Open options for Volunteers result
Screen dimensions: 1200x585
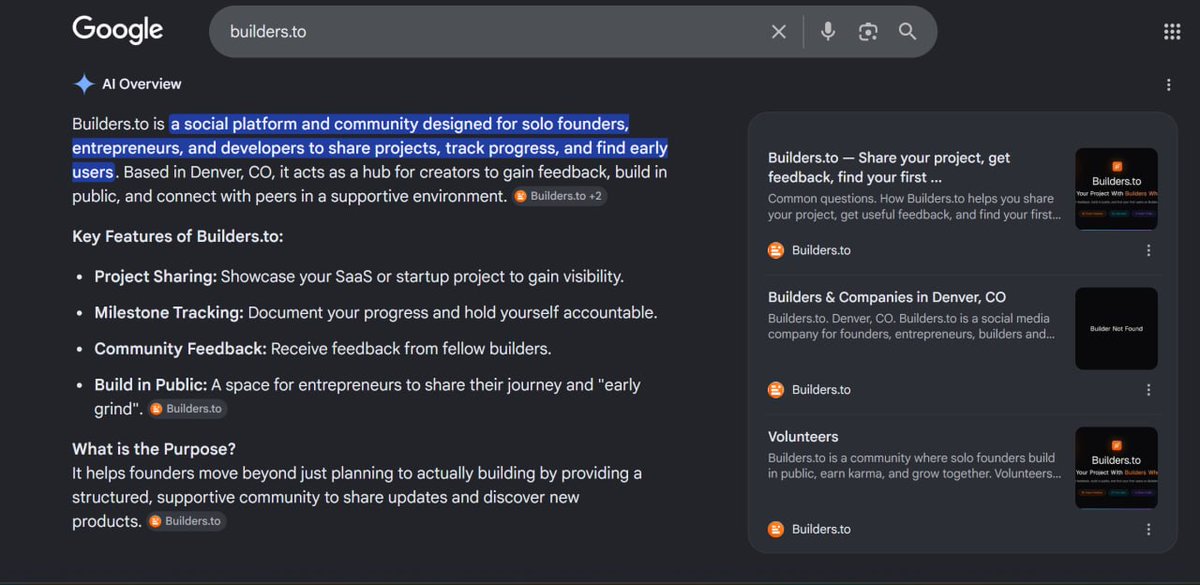[1148, 530]
